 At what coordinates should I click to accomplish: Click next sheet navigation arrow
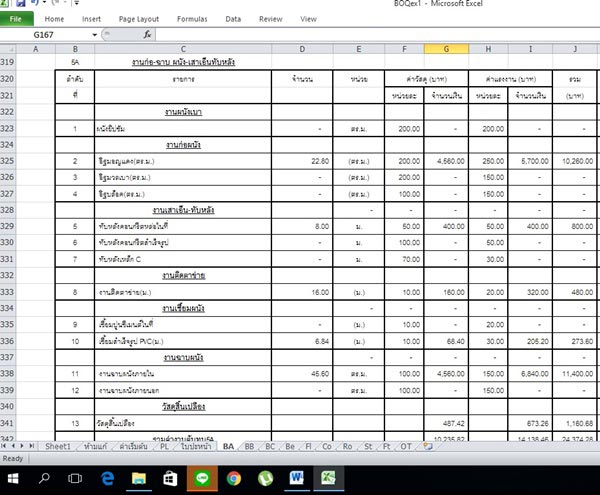tap(22, 446)
